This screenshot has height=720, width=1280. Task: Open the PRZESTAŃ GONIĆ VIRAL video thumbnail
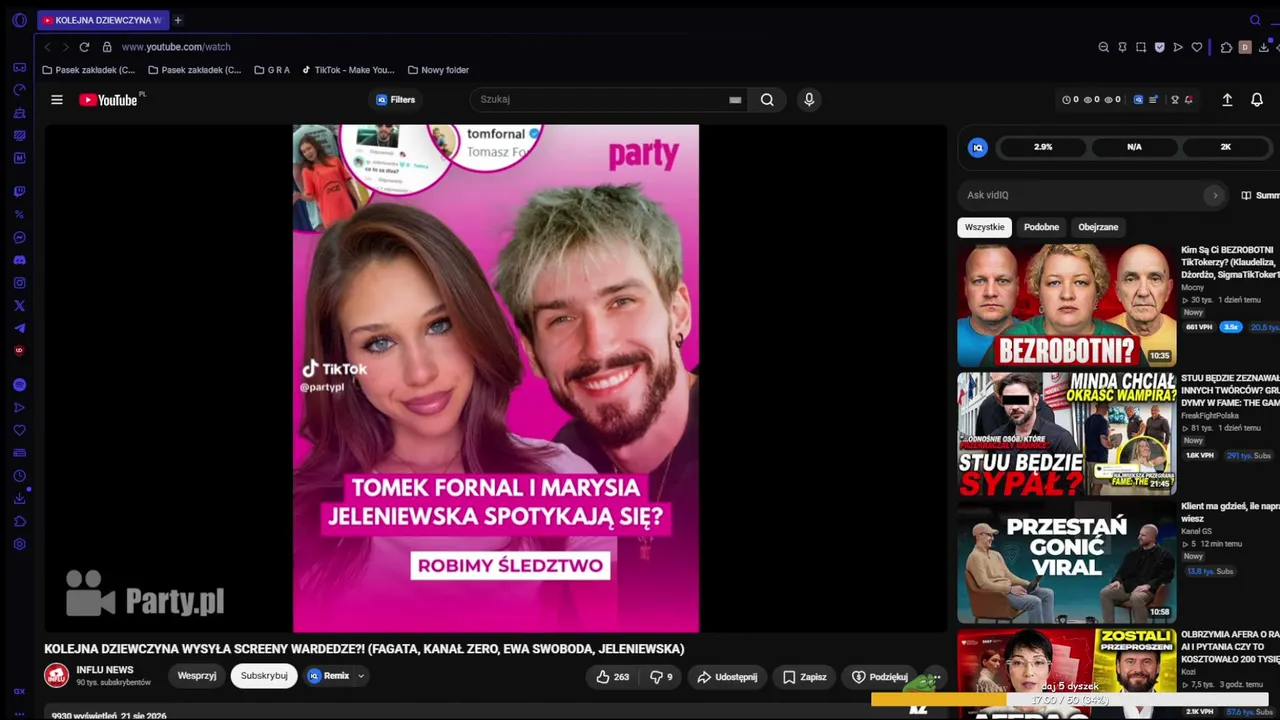pos(1067,563)
